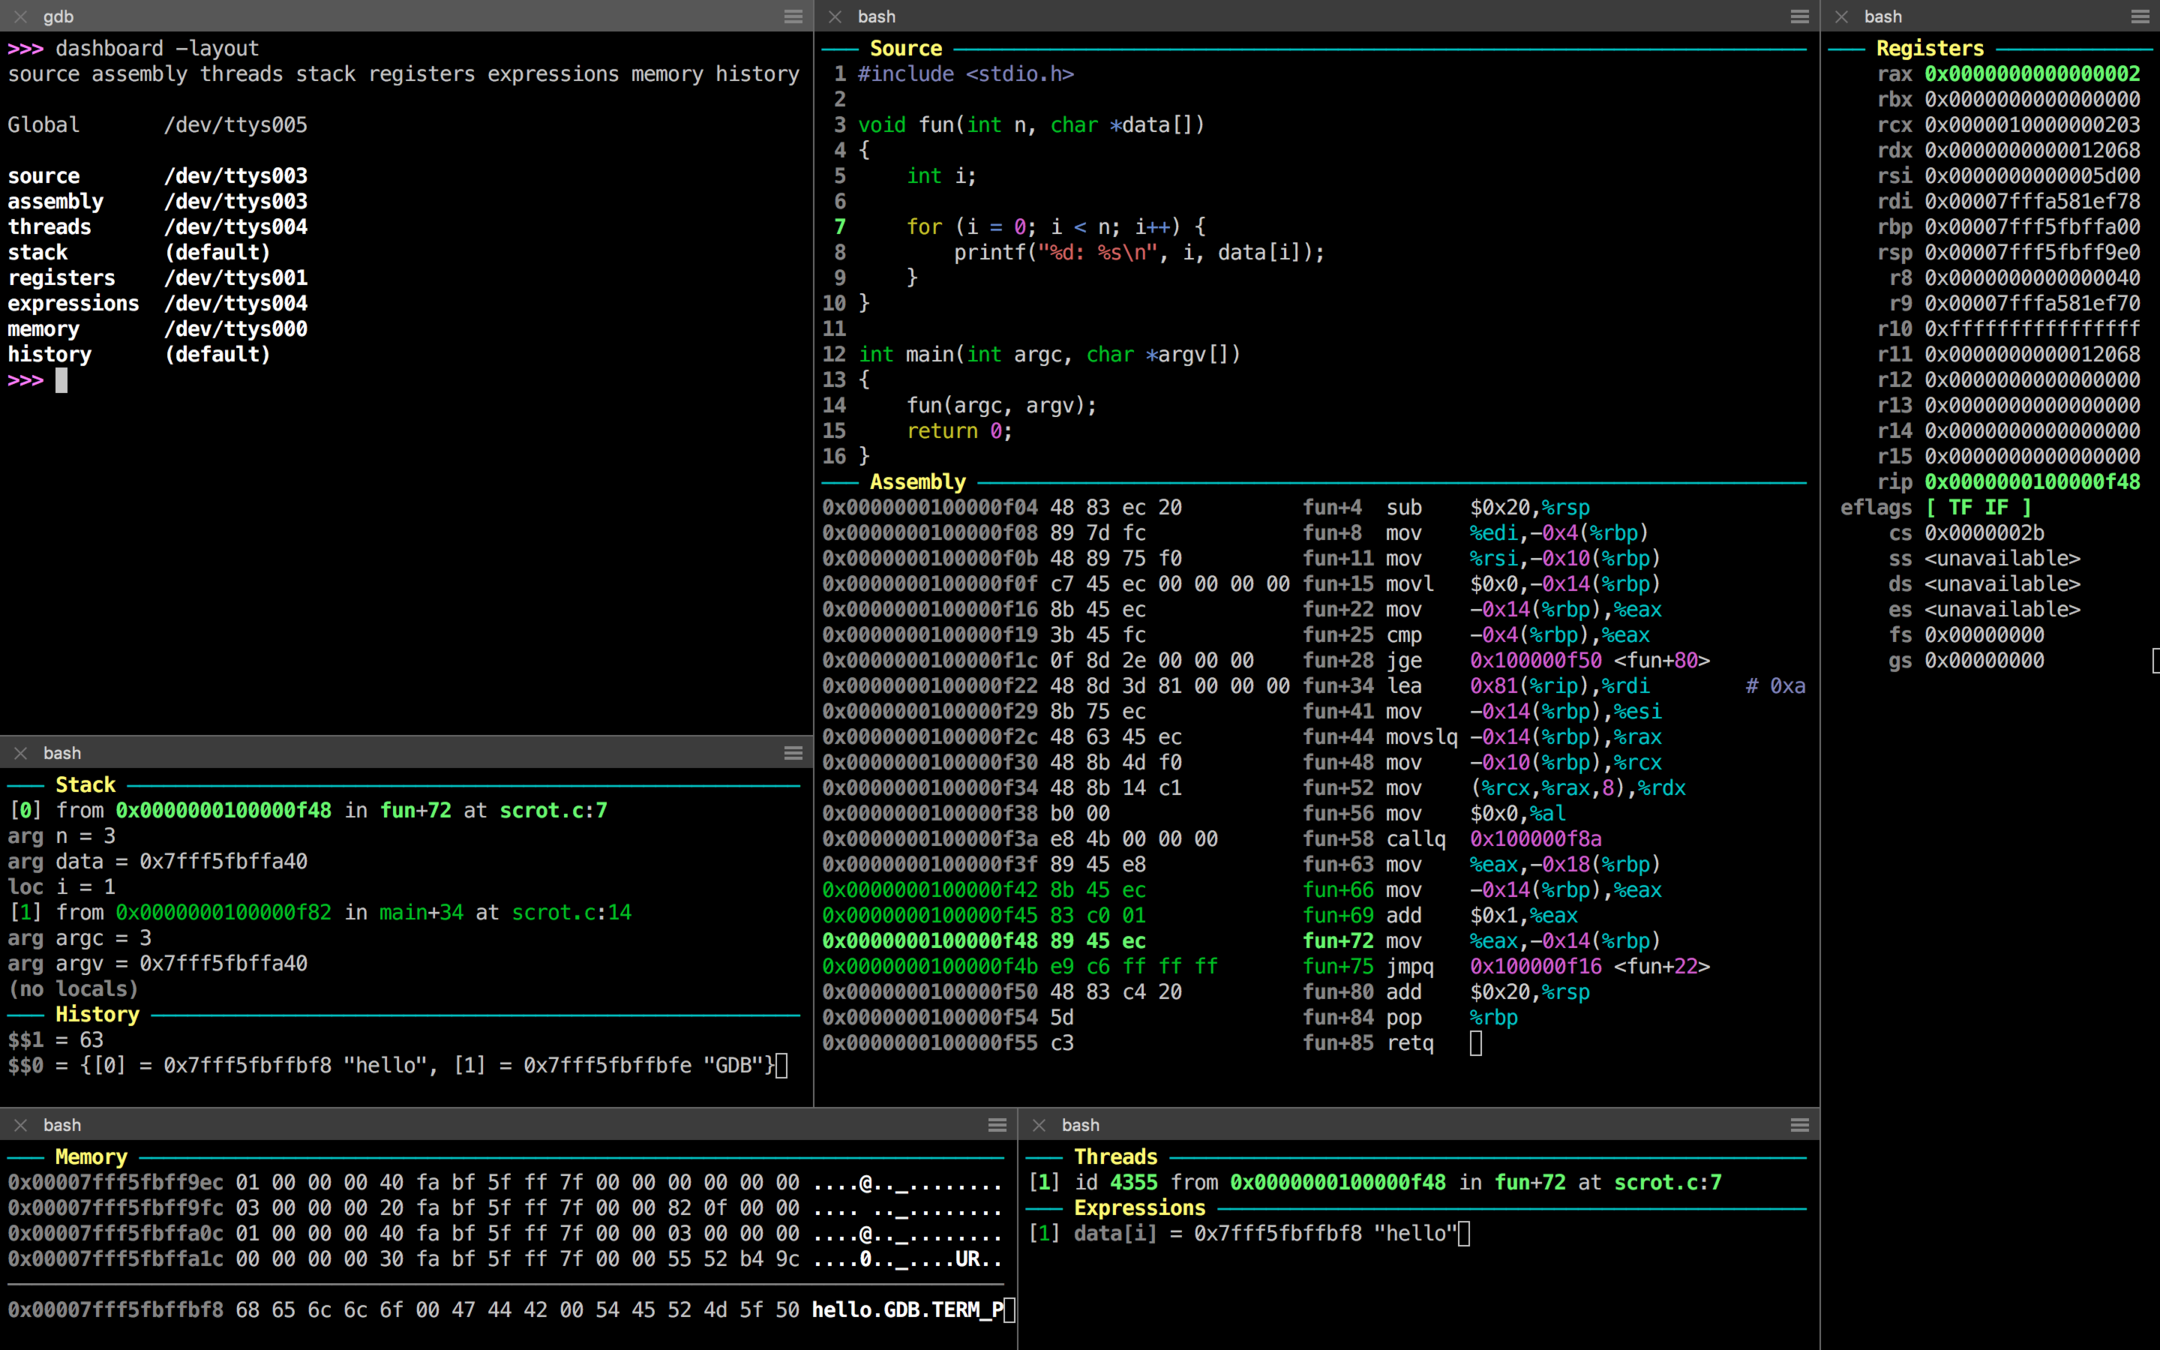The image size is (2160, 1350).
Task: Click the $$1 = 63 history entry
Action: click(x=56, y=1040)
